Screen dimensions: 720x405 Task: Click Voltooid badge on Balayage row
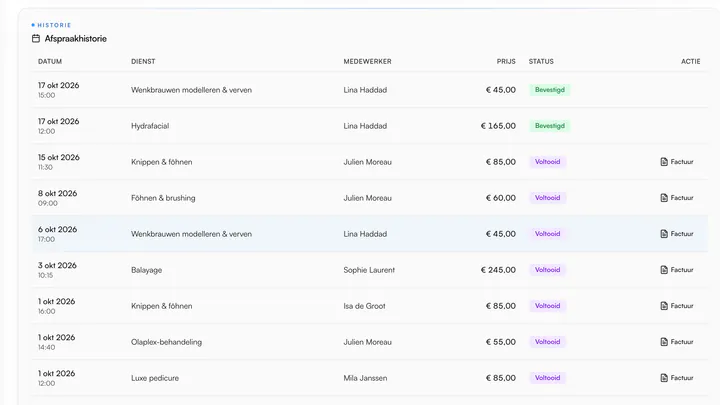pos(547,270)
